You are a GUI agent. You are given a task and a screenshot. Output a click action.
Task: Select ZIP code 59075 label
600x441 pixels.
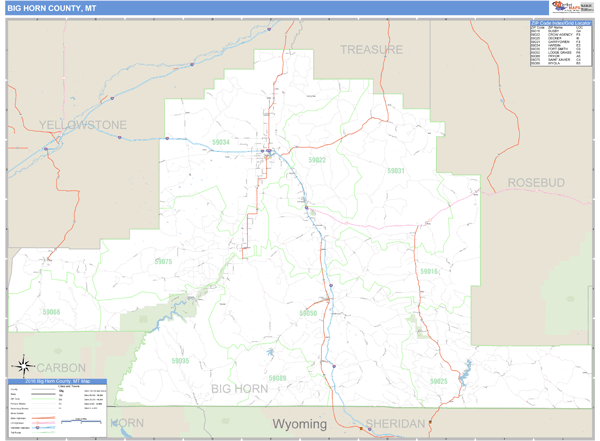coord(163,261)
